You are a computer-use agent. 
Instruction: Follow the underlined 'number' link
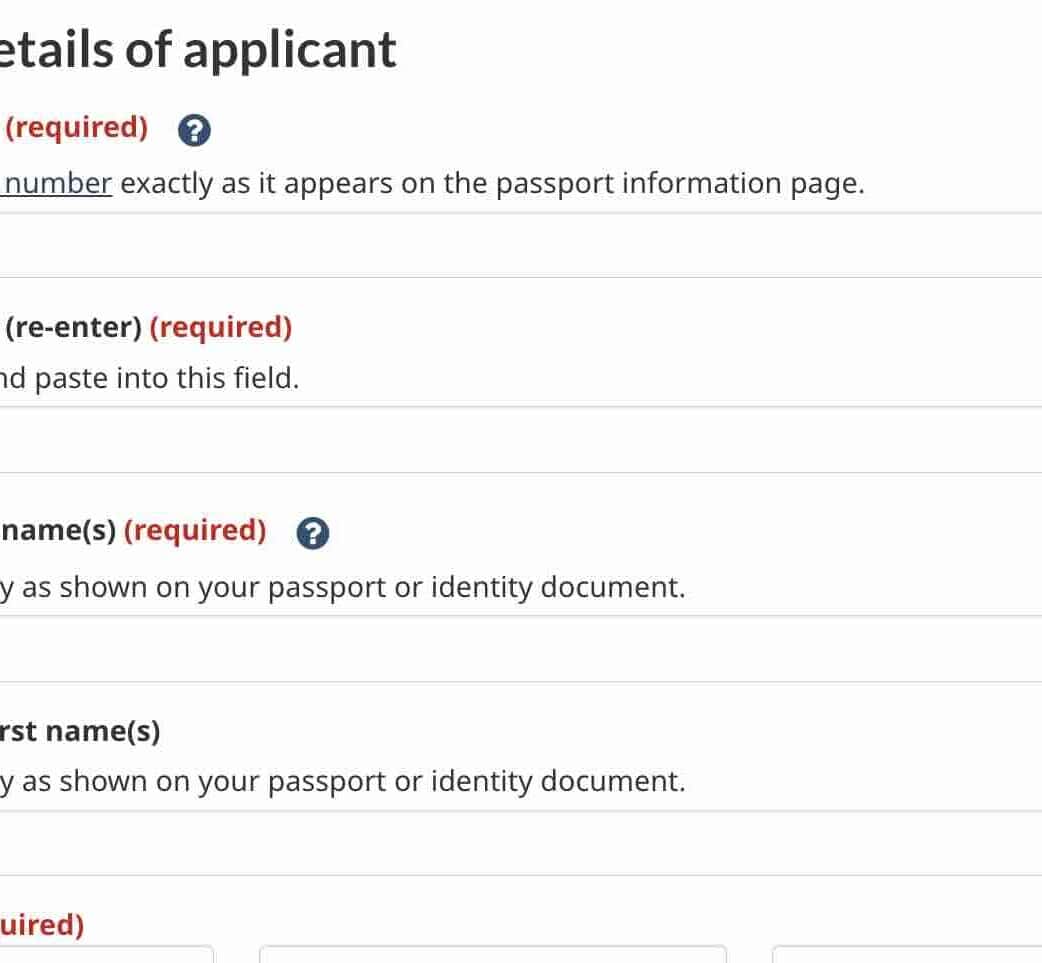tap(58, 184)
